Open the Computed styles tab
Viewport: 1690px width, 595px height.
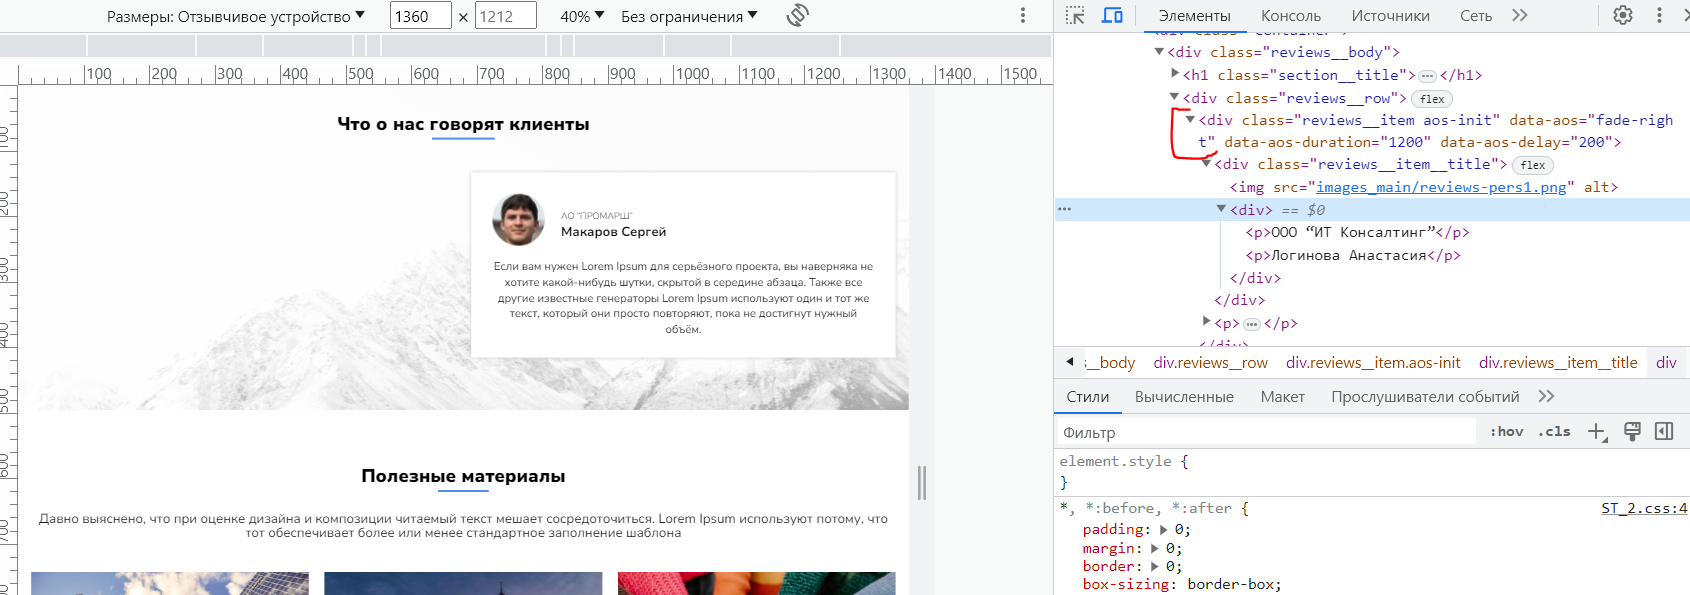1184,396
